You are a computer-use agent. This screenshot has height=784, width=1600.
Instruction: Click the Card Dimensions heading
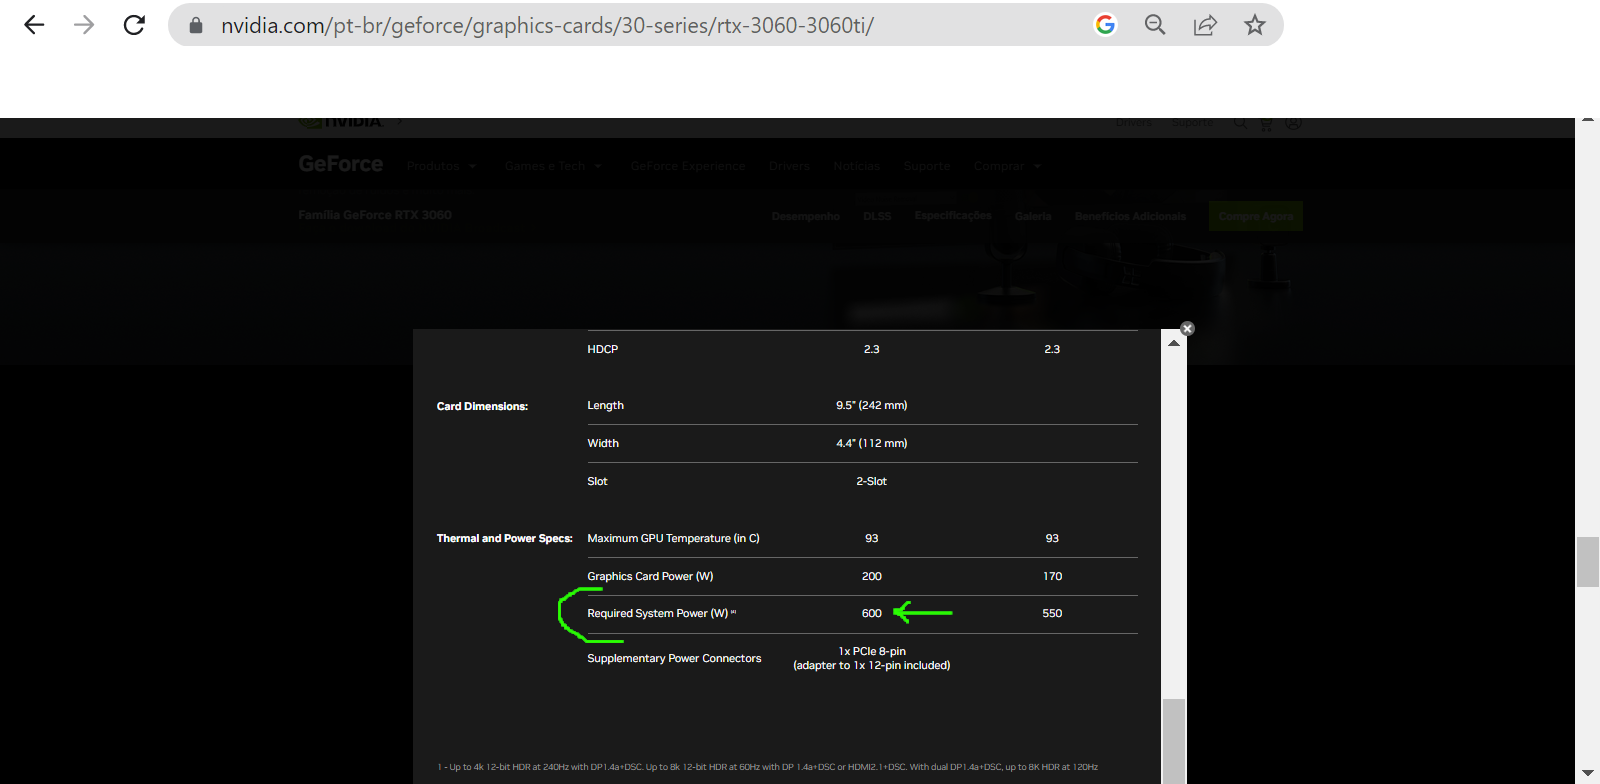482,406
